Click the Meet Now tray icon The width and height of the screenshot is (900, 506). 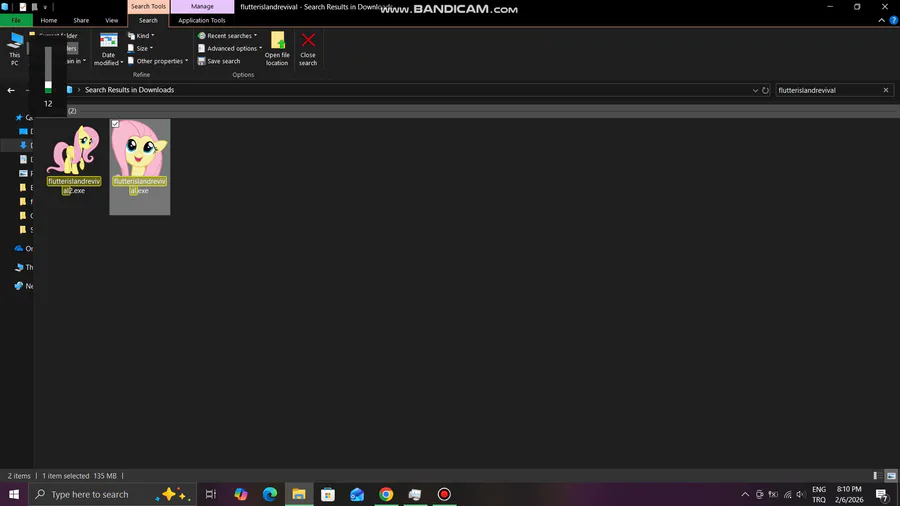click(759, 495)
